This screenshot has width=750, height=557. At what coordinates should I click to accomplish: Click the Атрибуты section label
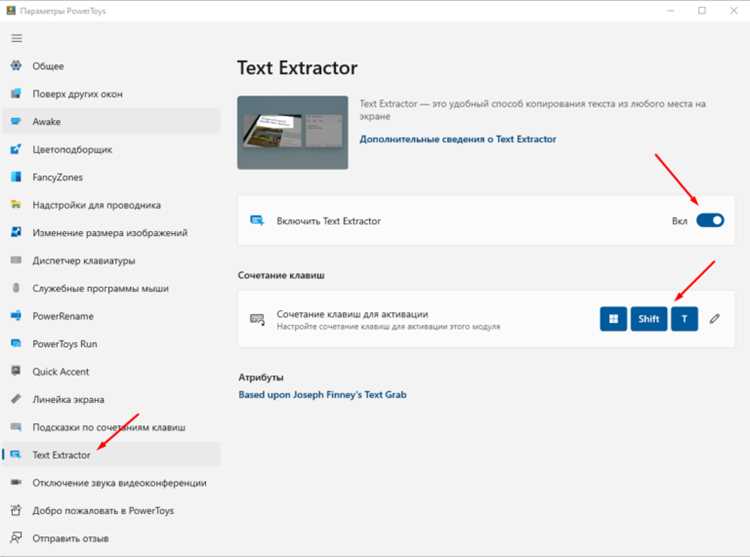click(x=261, y=377)
